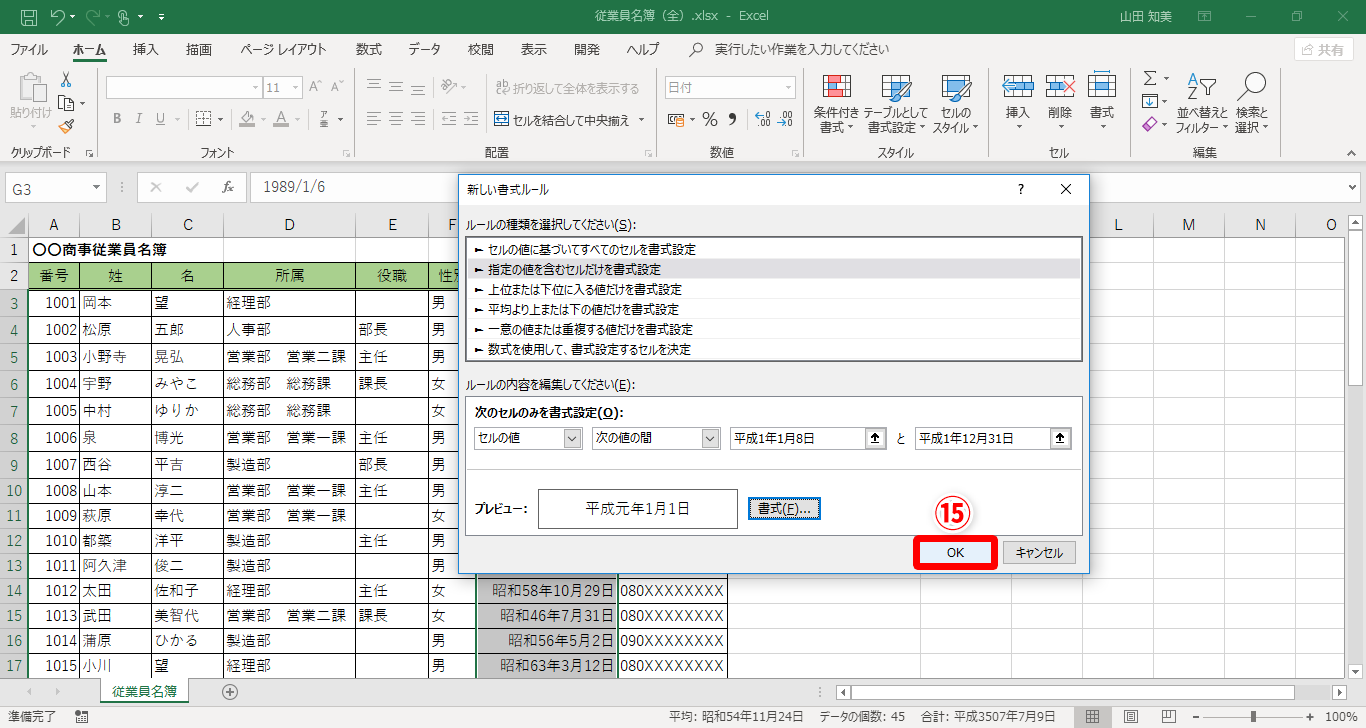This screenshot has height=728, width=1366.
Task: Switch to the 挿入 ribbon tab
Action: (x=146, y=49)
